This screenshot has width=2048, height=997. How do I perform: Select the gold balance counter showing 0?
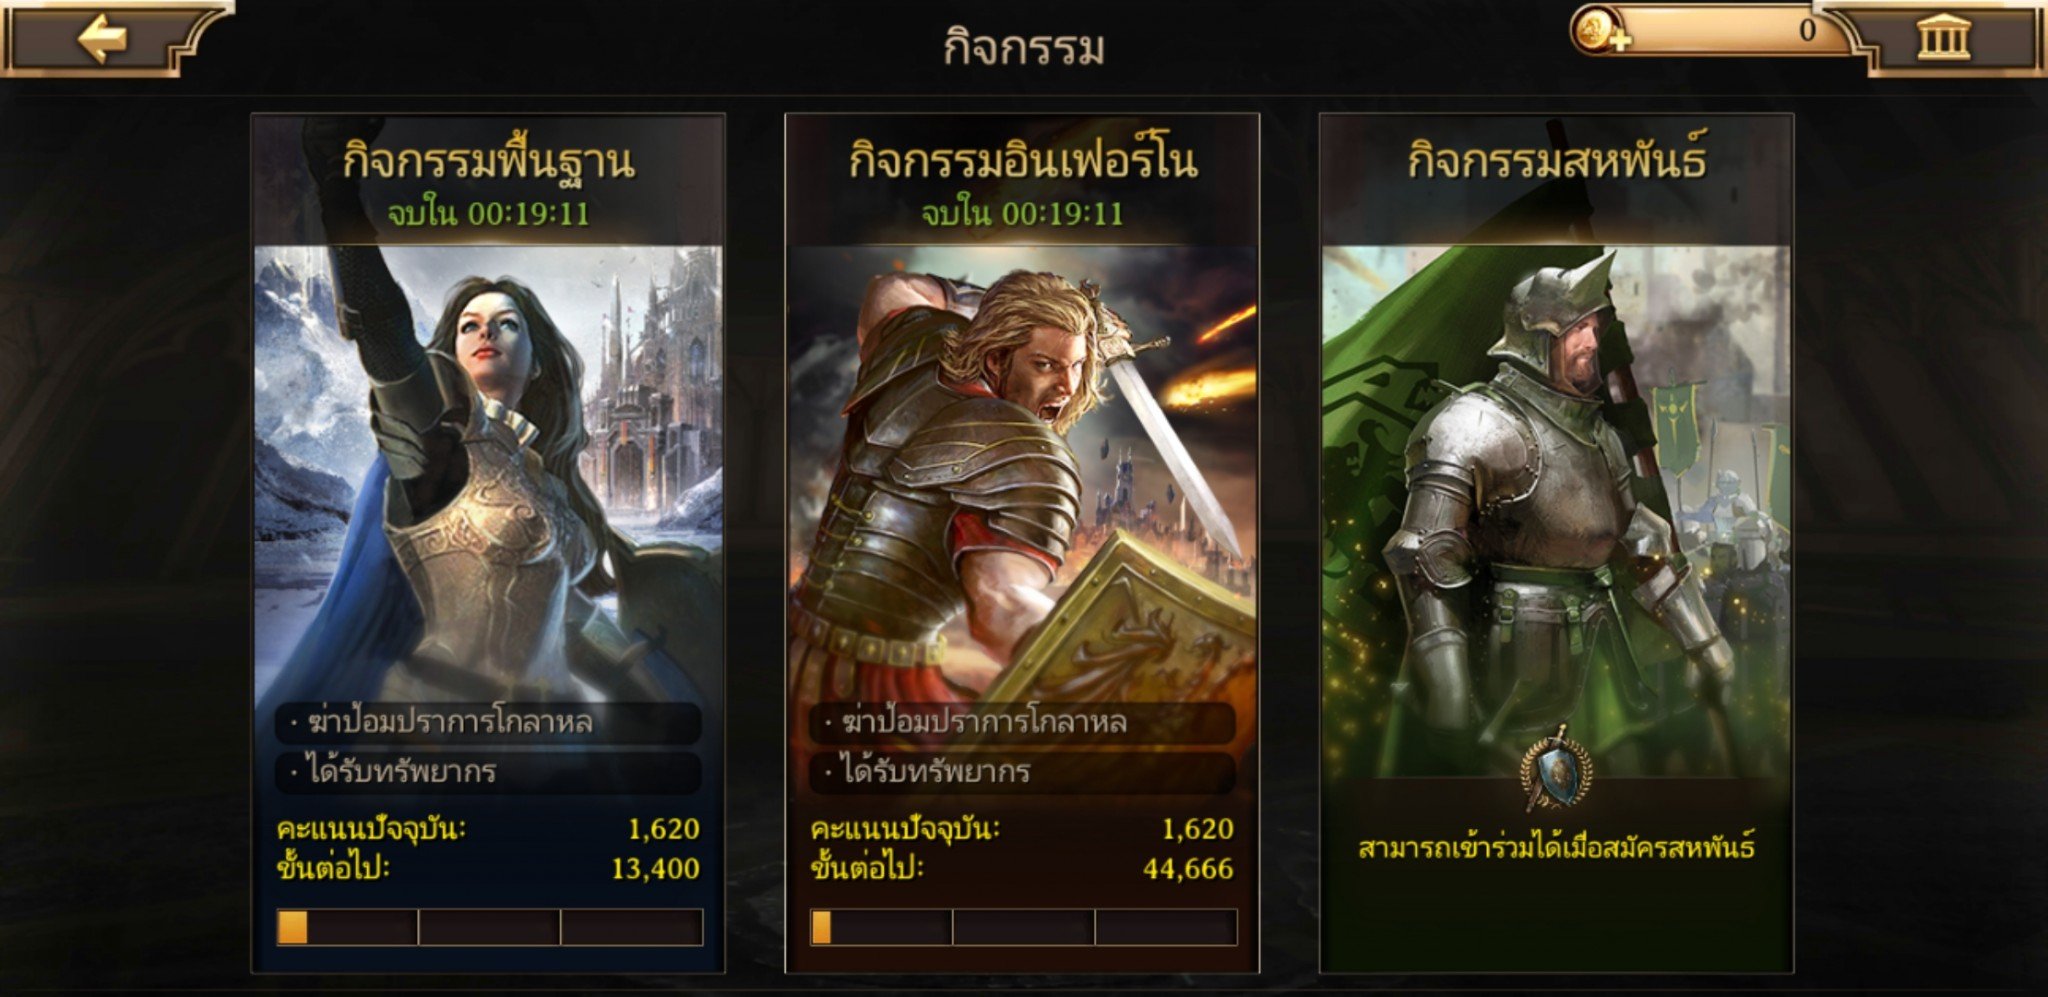1716,30
